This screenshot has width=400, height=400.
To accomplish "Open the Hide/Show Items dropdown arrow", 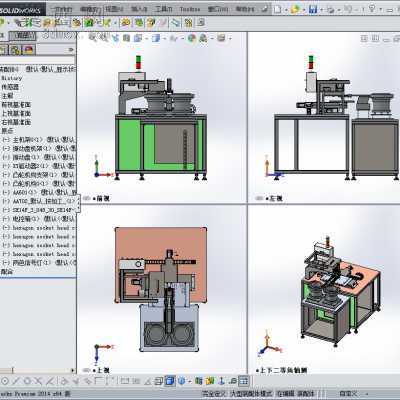I will [182, 39].
